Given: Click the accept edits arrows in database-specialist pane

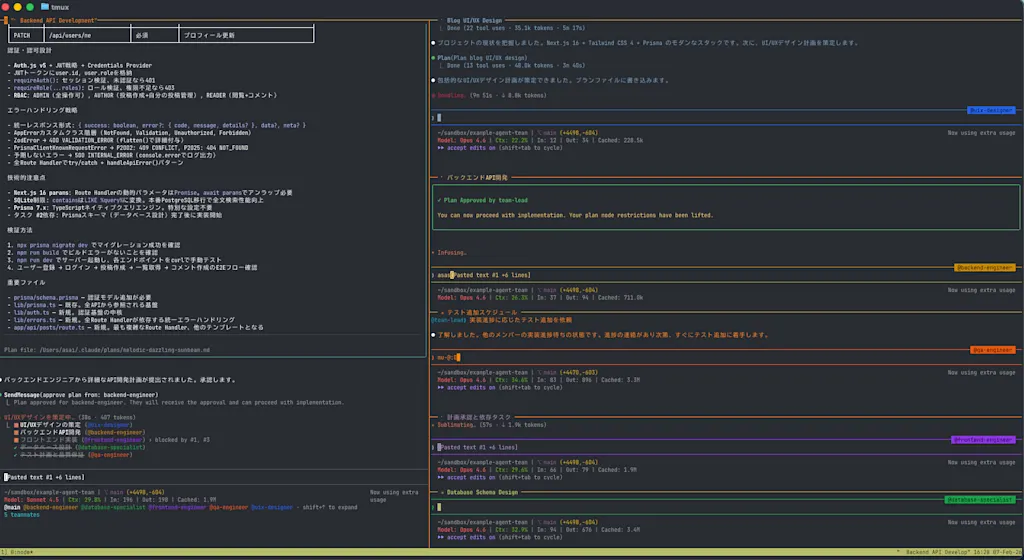Looking at the screenshot, I should pyautogui.click(x=441, y=537).
